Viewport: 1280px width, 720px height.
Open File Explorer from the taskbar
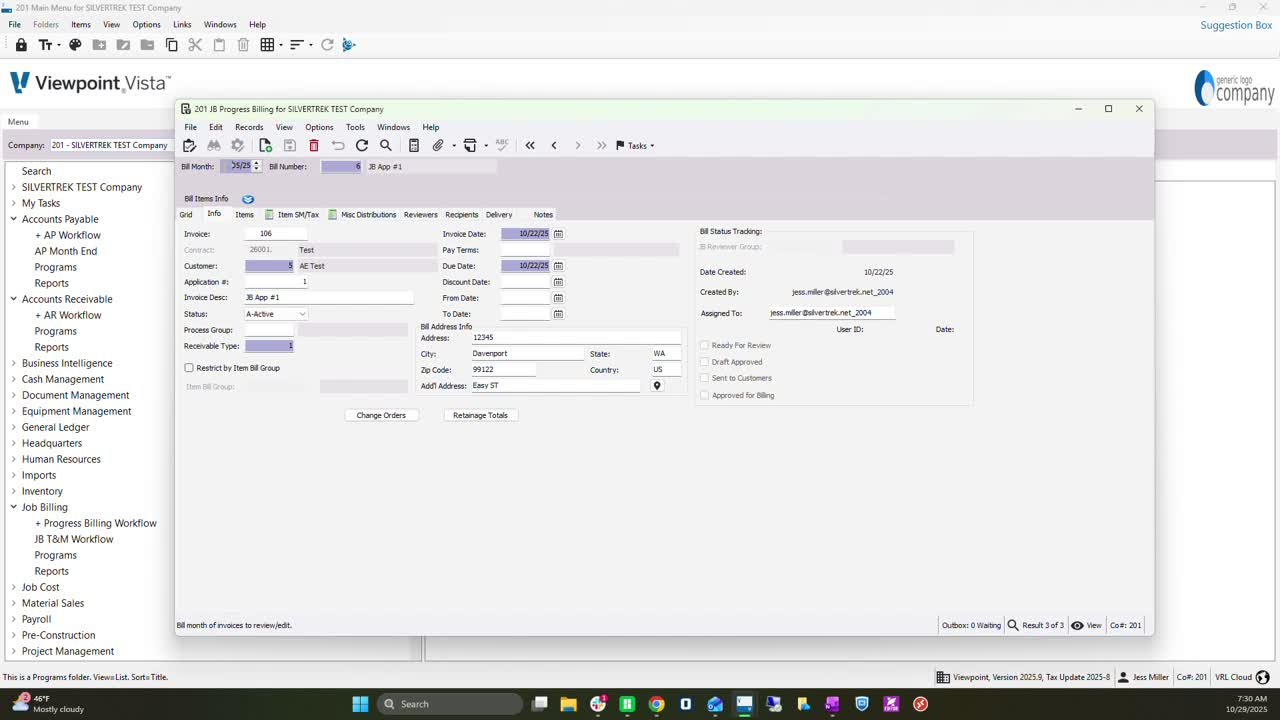click(x=568, y=704)
